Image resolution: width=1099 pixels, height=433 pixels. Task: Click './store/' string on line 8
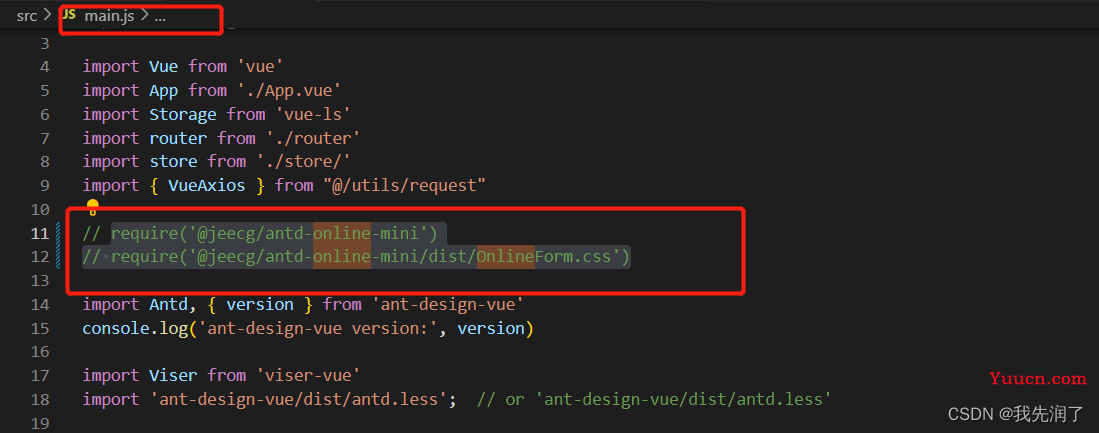pos(303,162)
